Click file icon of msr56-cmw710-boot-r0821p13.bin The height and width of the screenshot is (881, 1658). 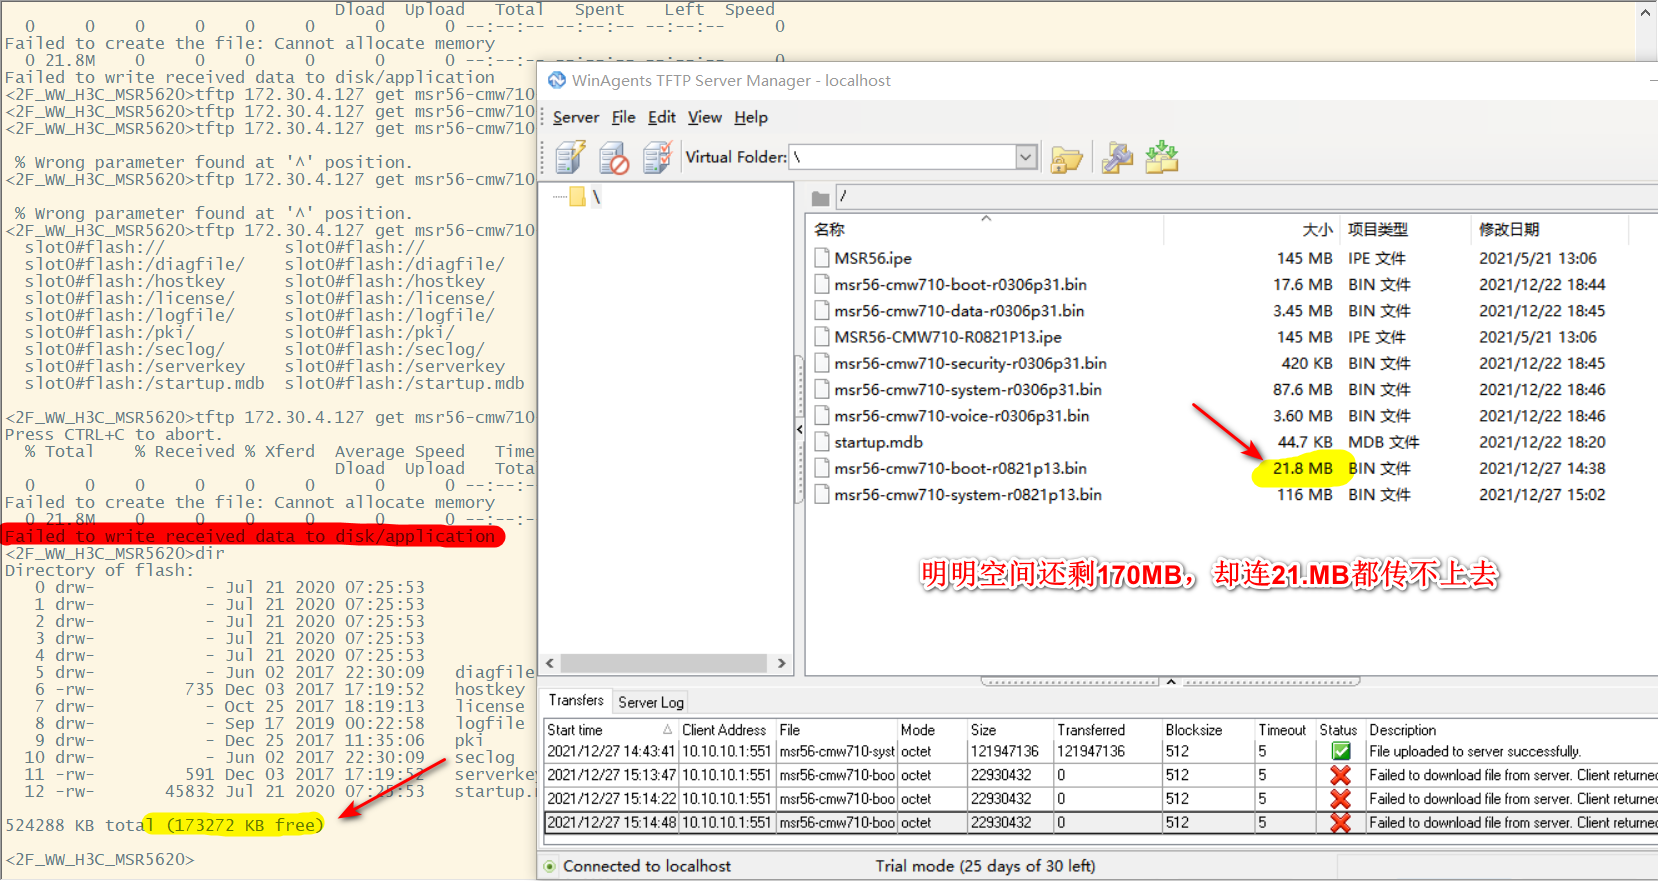(822, 468)
